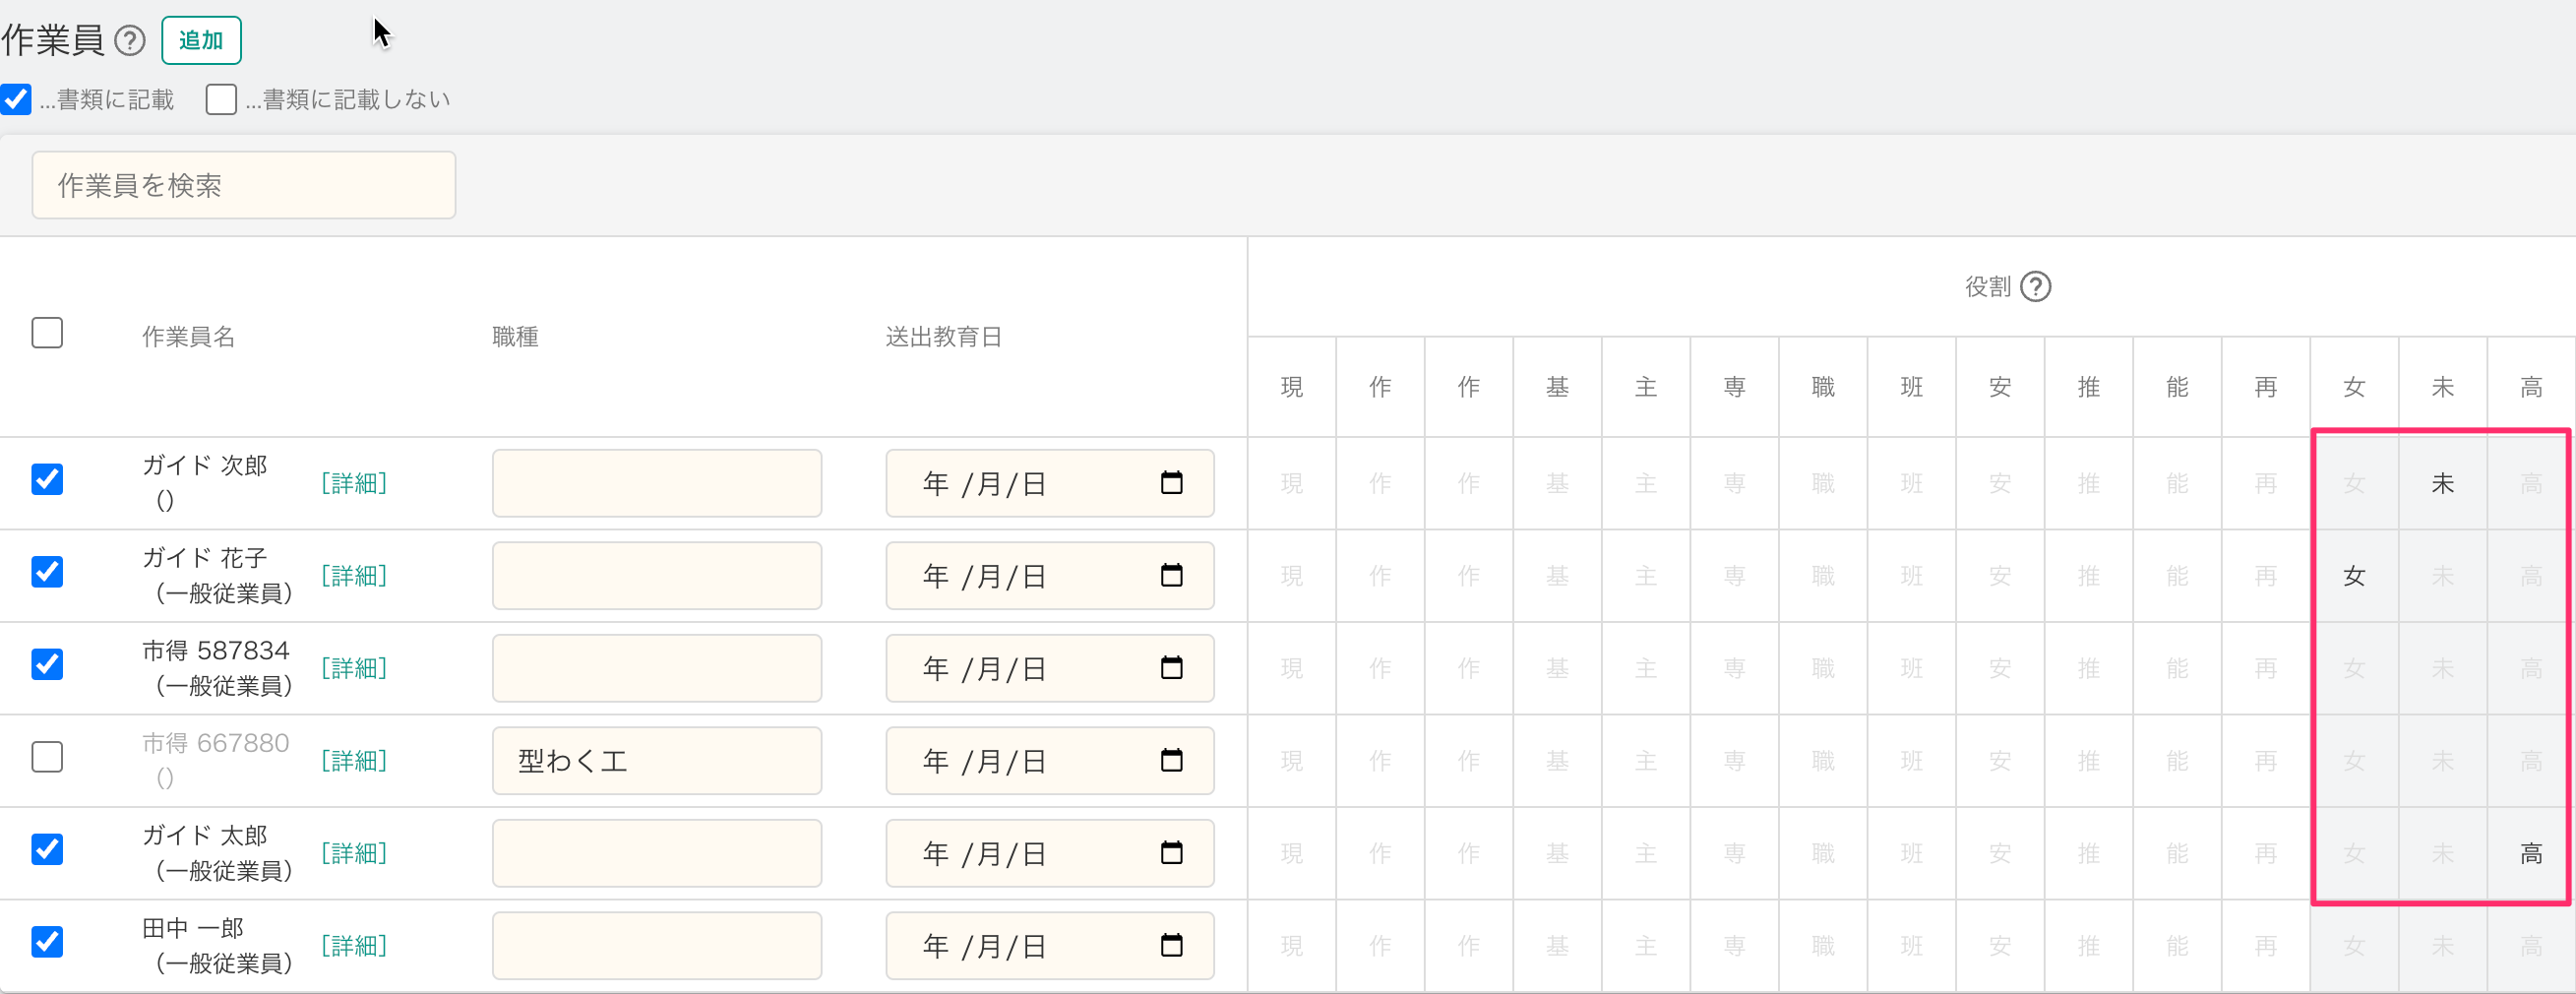Open 詳細 link for ガイド 花子
Image resolution: width=2576 pixels, height=994 pixels.
[354, 576]
